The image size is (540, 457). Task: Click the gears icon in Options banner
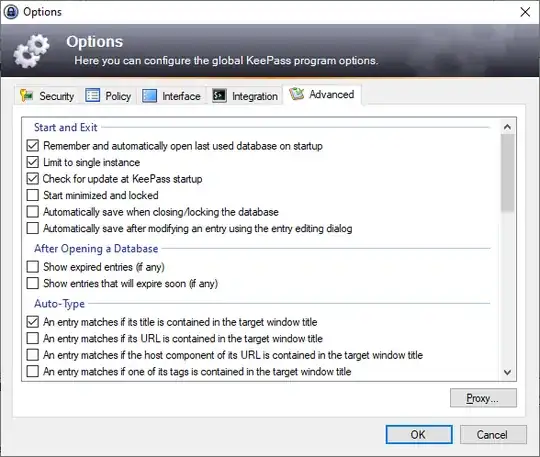pos(31,51)
